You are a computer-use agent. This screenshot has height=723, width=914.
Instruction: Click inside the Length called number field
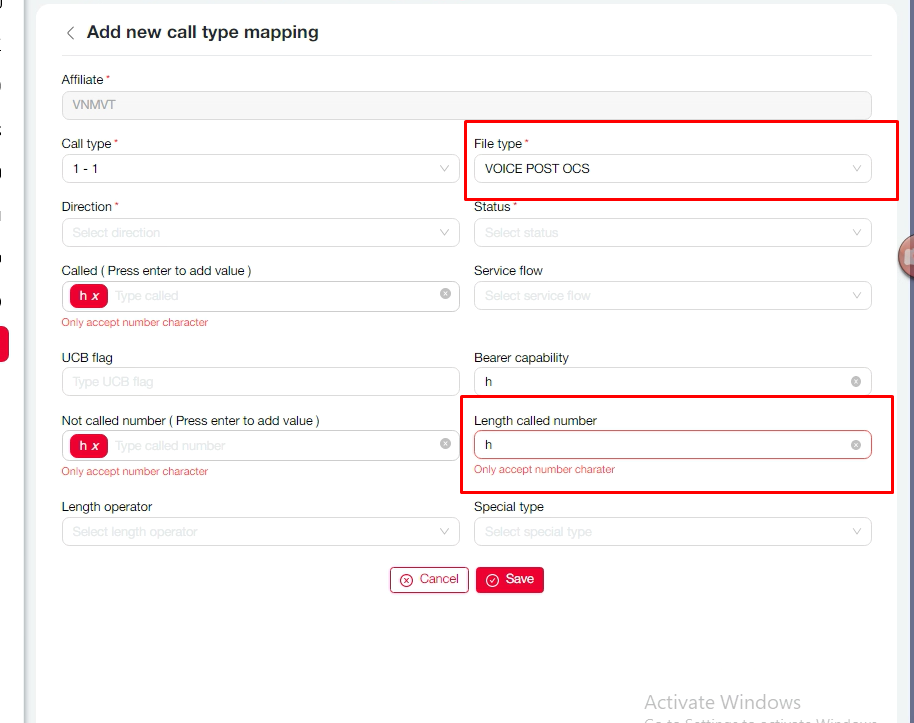click(660, 445)
